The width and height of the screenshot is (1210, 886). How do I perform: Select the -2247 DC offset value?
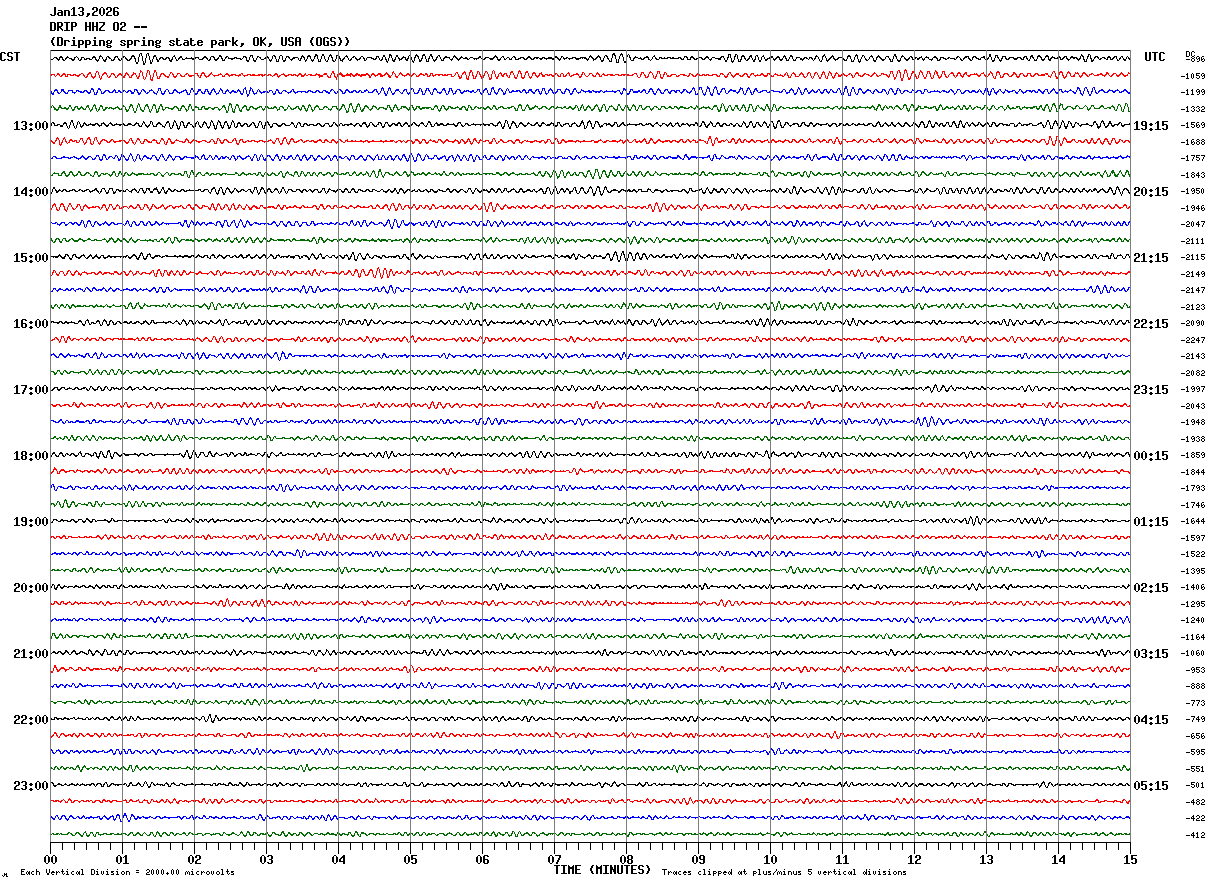(x=1194, y=340)
